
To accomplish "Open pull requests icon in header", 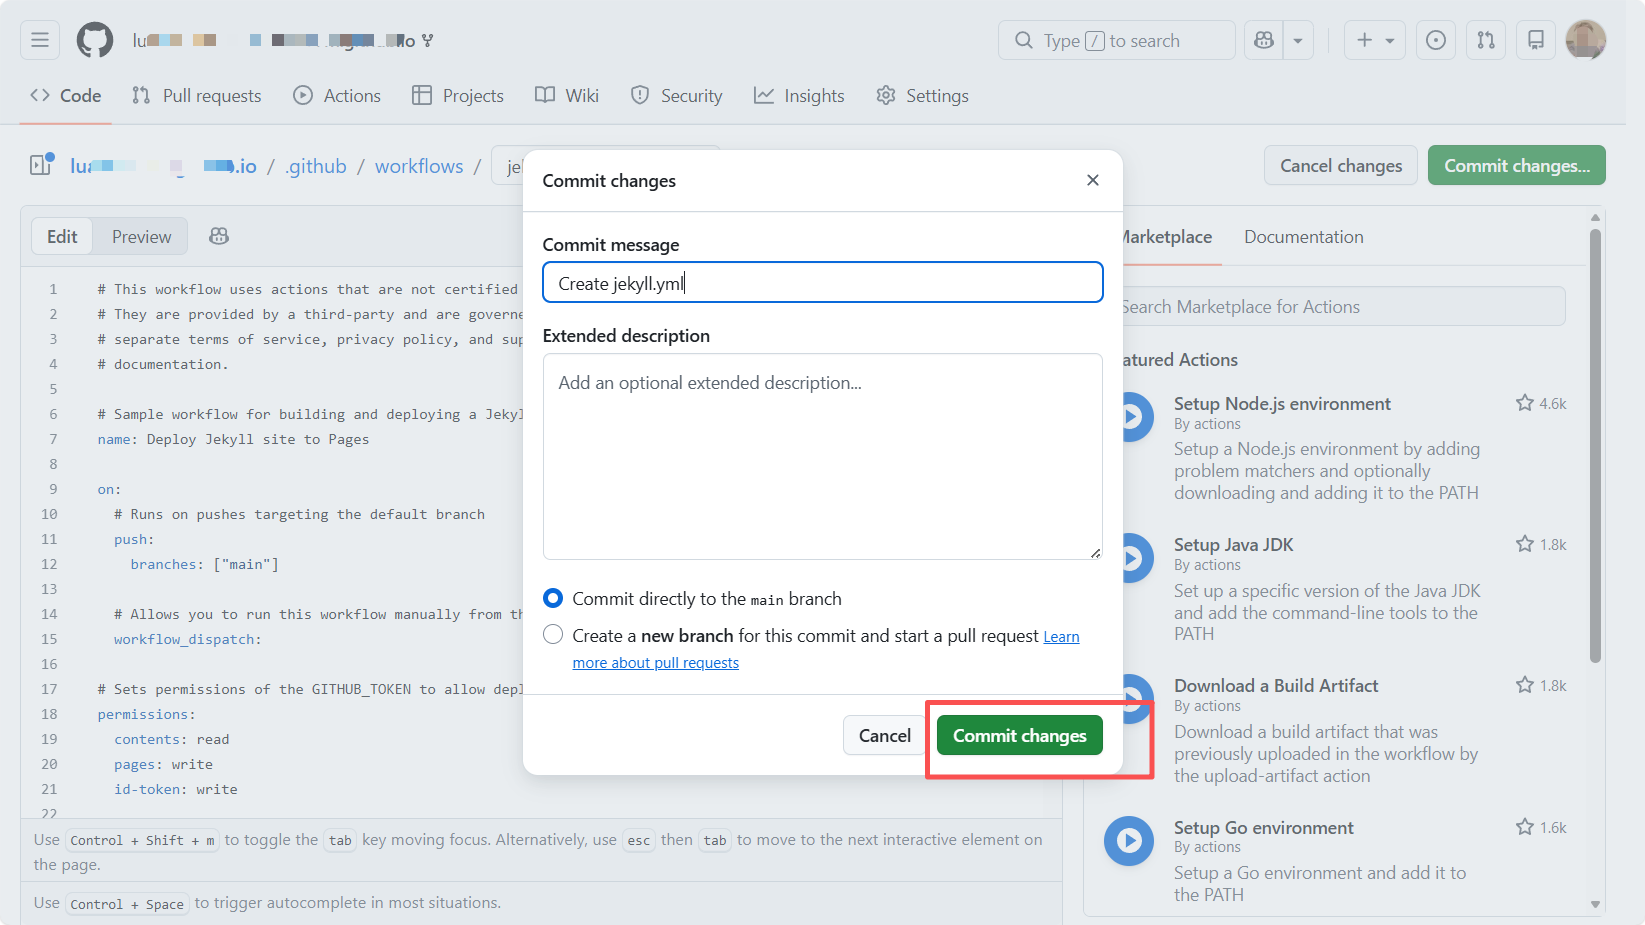I will pyautogui.click(x=1486, y=40).
